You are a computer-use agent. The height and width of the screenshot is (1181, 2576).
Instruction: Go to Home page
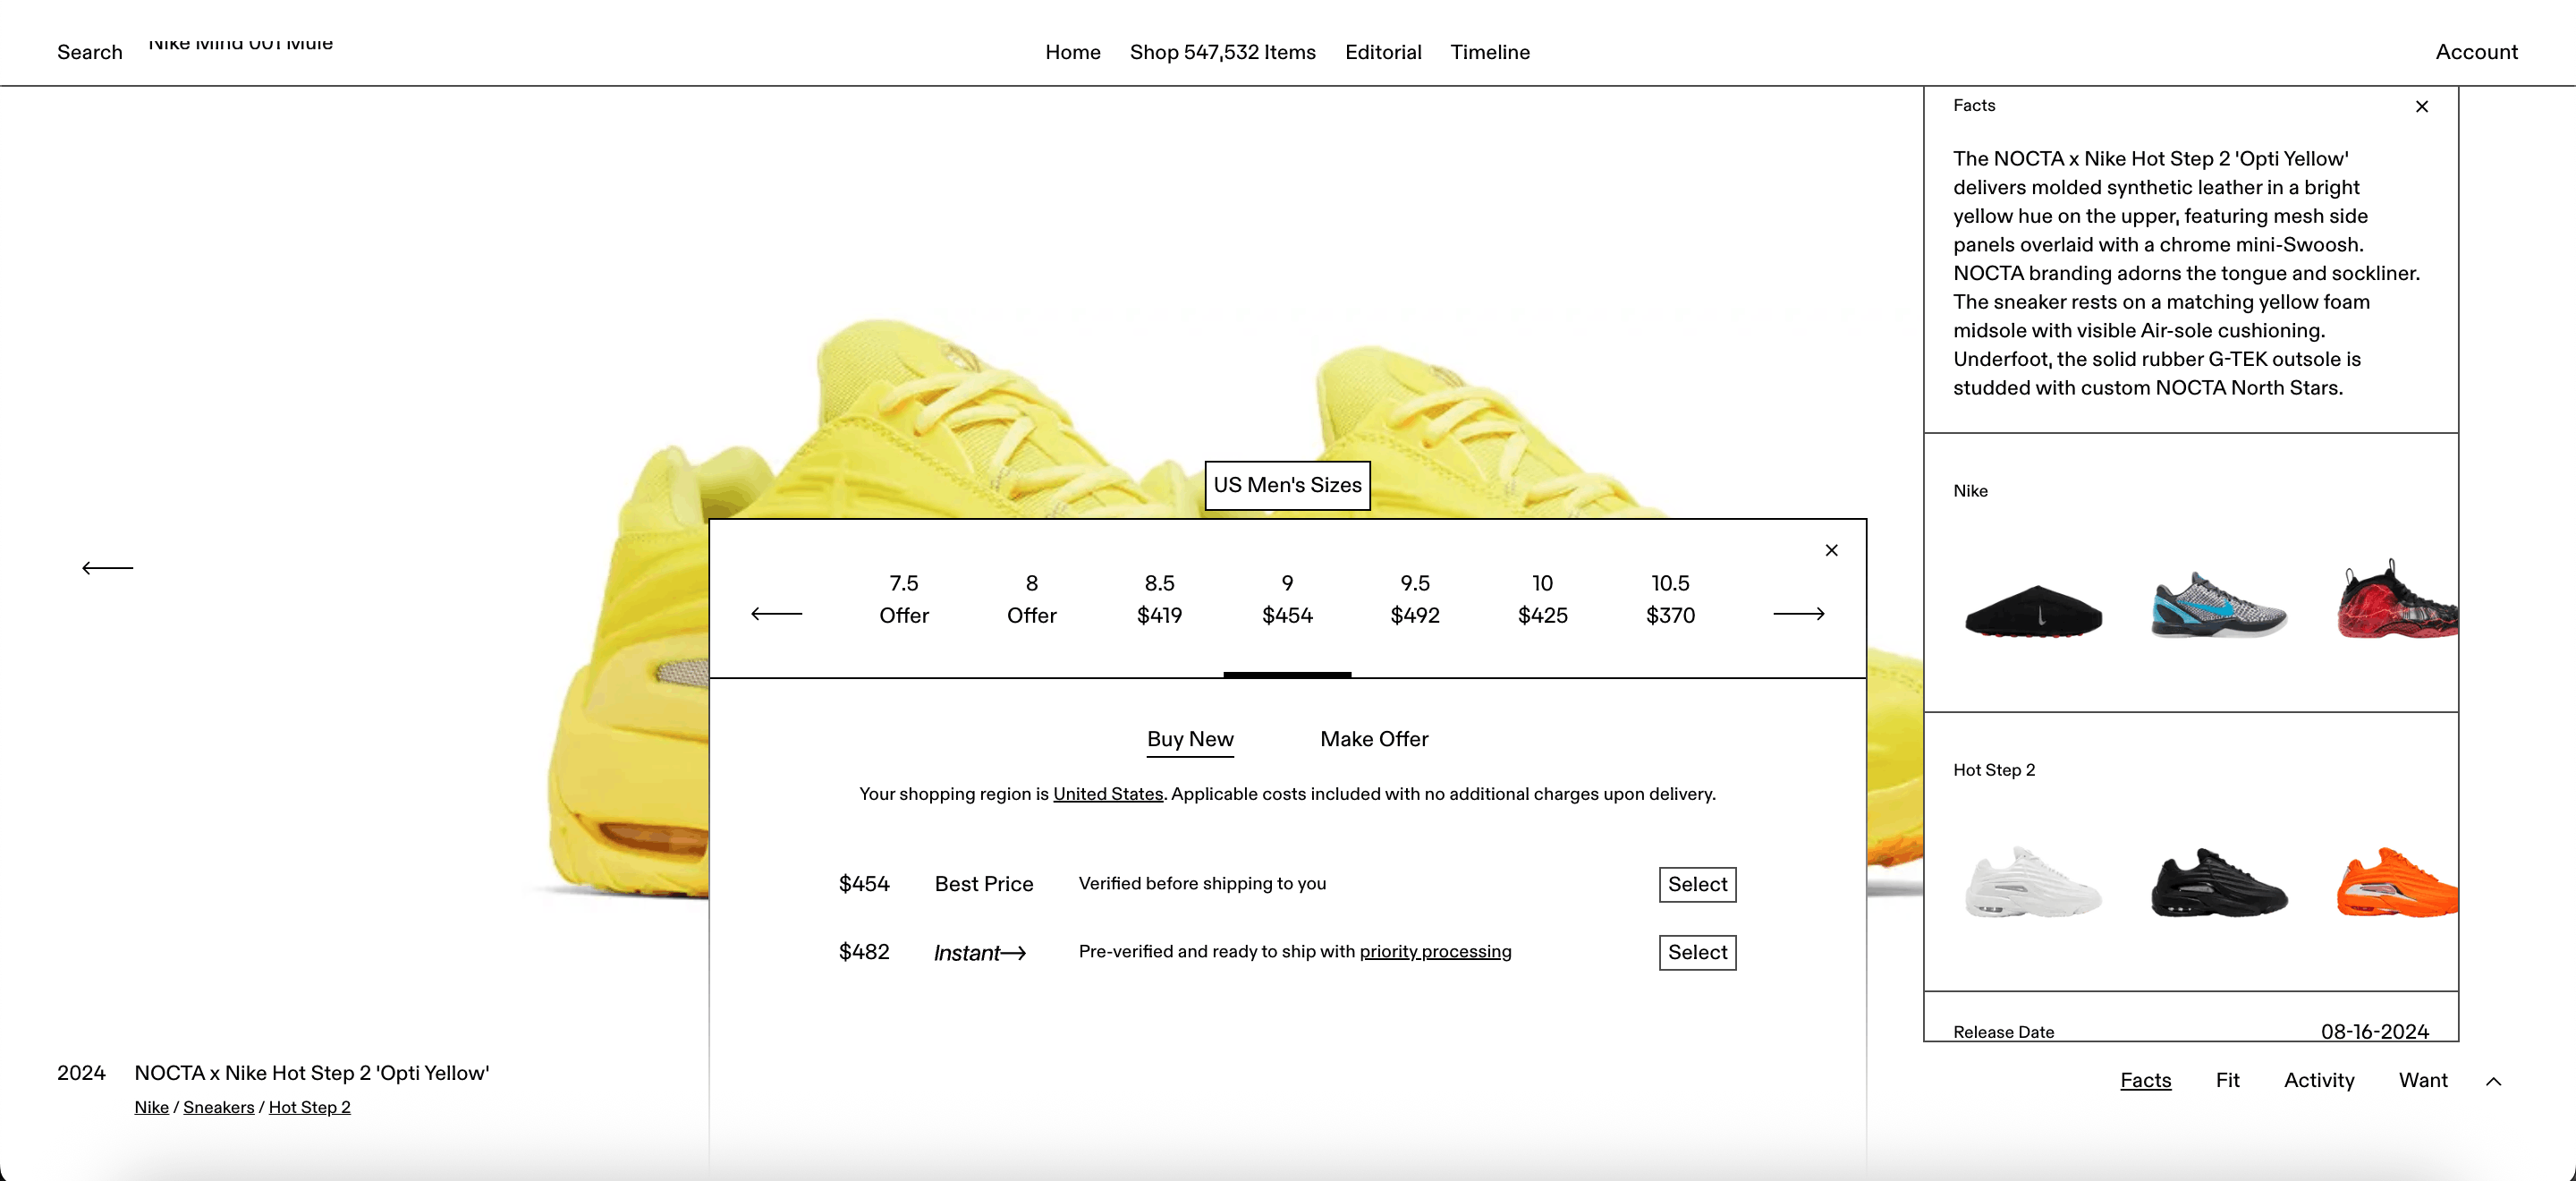pyautogui.click(x=1073, y=52)
